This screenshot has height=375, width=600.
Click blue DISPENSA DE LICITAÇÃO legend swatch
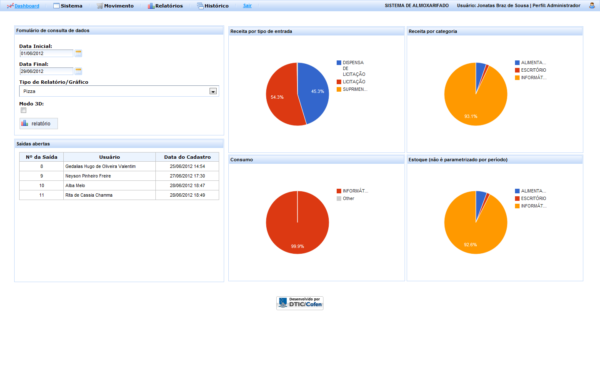tap(339, 62)
